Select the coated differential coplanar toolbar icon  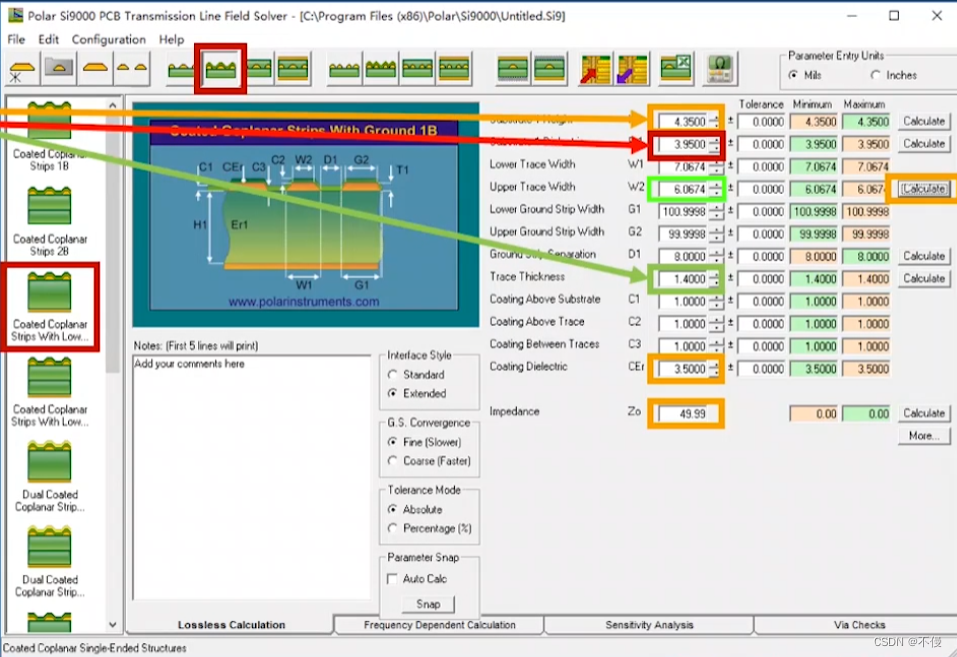381,68
